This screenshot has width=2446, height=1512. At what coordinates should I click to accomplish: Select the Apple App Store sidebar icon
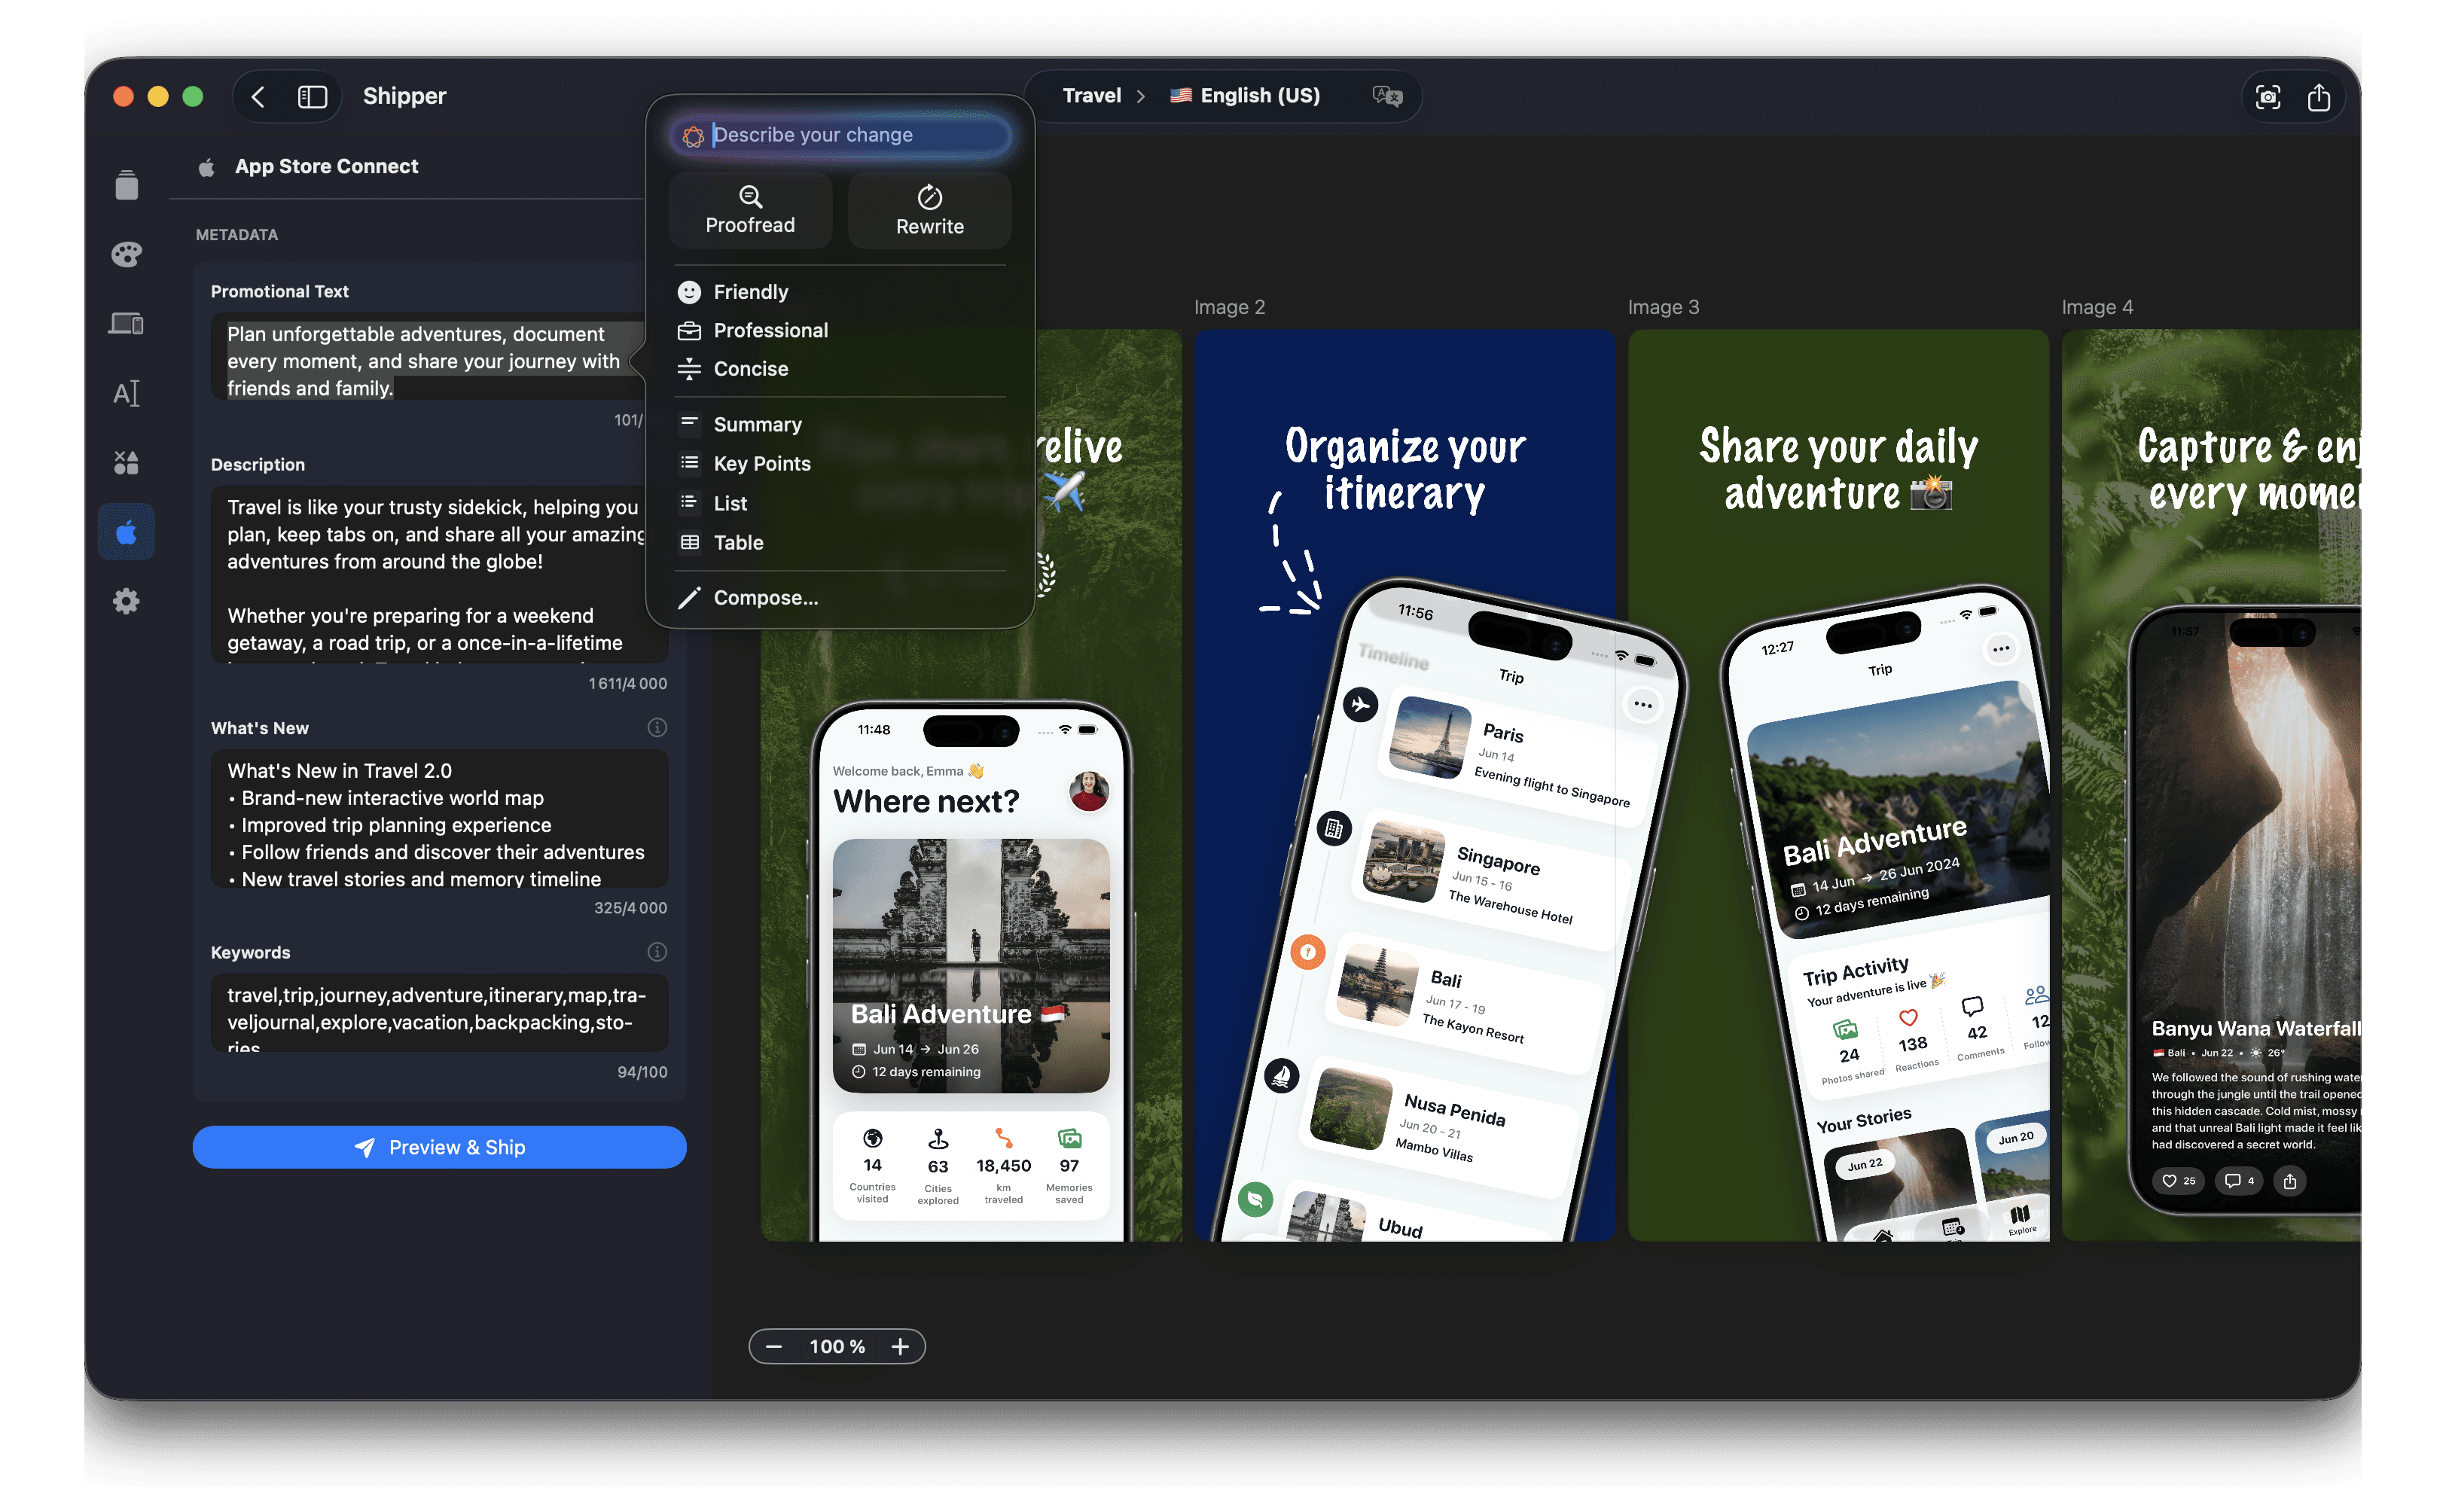(x=126, y=531)
